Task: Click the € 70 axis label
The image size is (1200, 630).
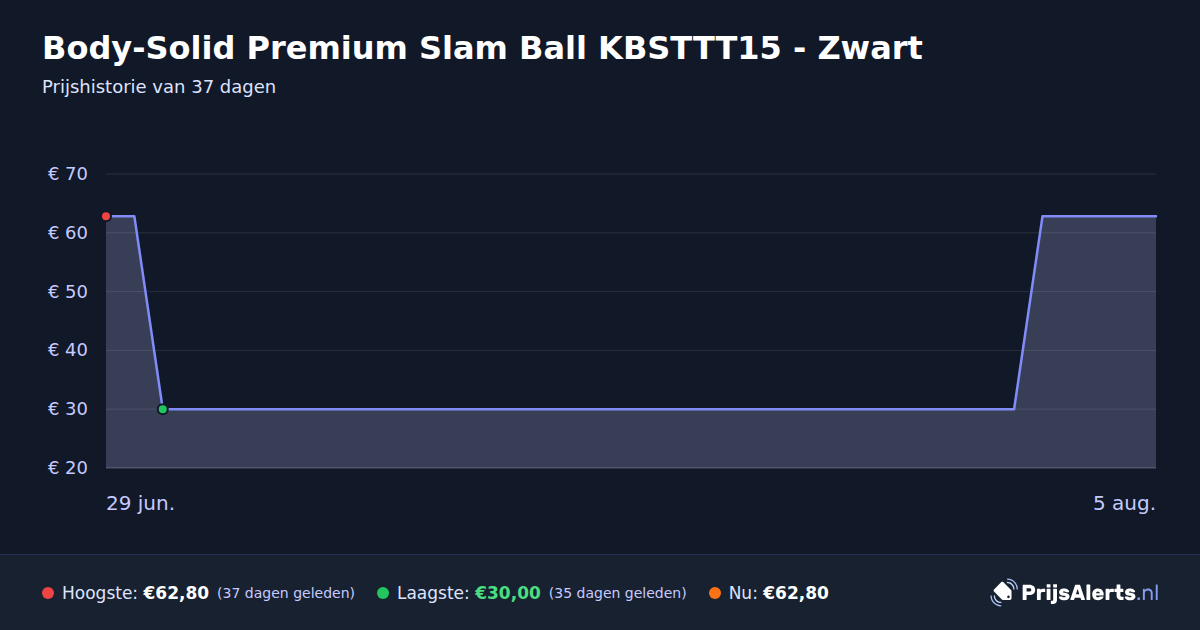Action: (x=68, y=174)
